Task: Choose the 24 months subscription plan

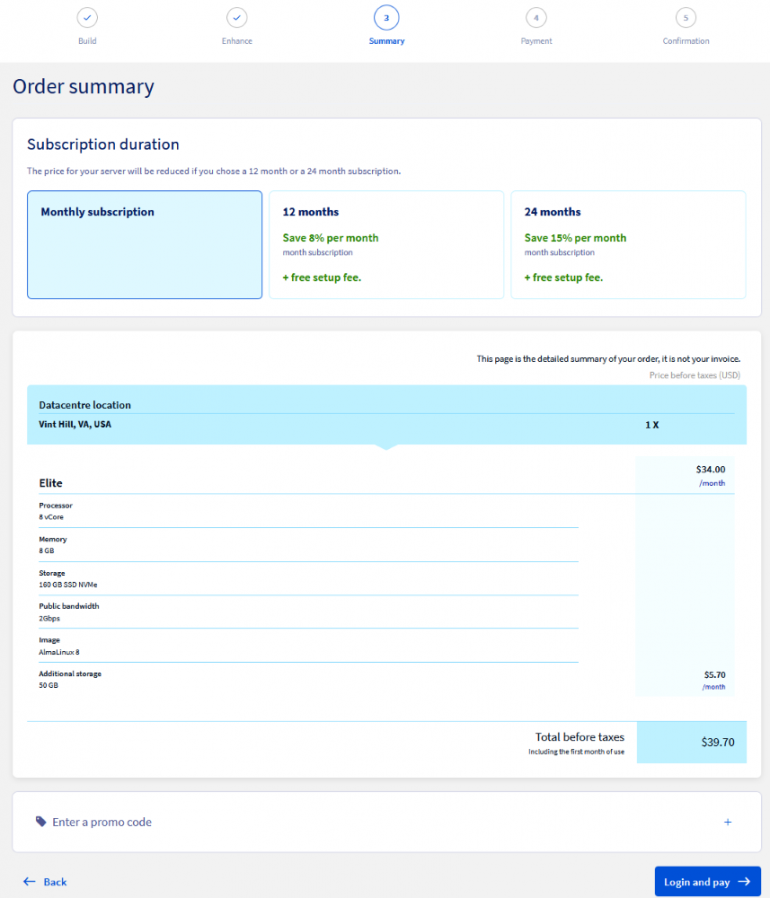Action: click(628, 245)
